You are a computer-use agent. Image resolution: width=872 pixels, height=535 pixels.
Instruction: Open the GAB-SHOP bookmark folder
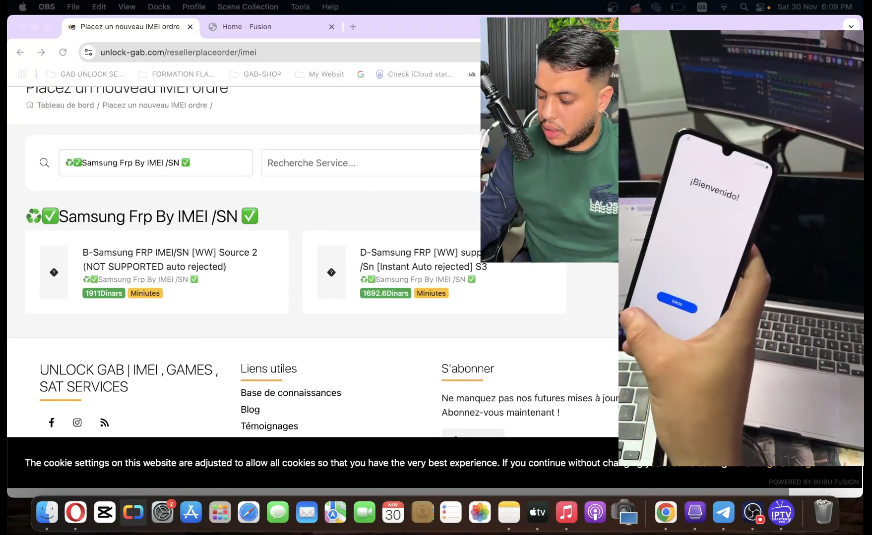[x=255, y=74]
